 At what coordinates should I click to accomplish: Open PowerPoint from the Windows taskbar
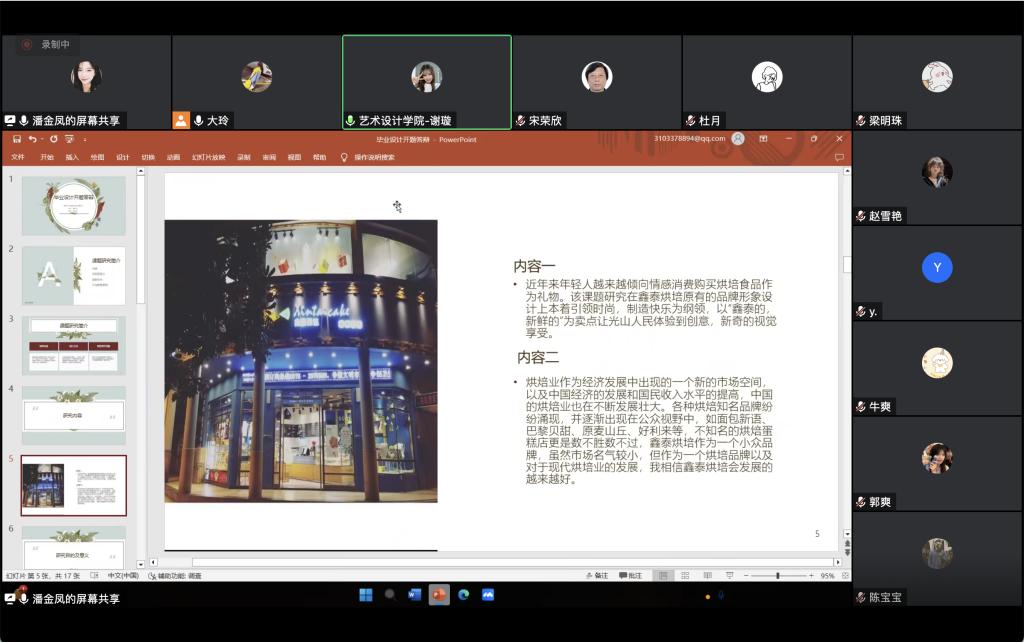click(438, 595)
